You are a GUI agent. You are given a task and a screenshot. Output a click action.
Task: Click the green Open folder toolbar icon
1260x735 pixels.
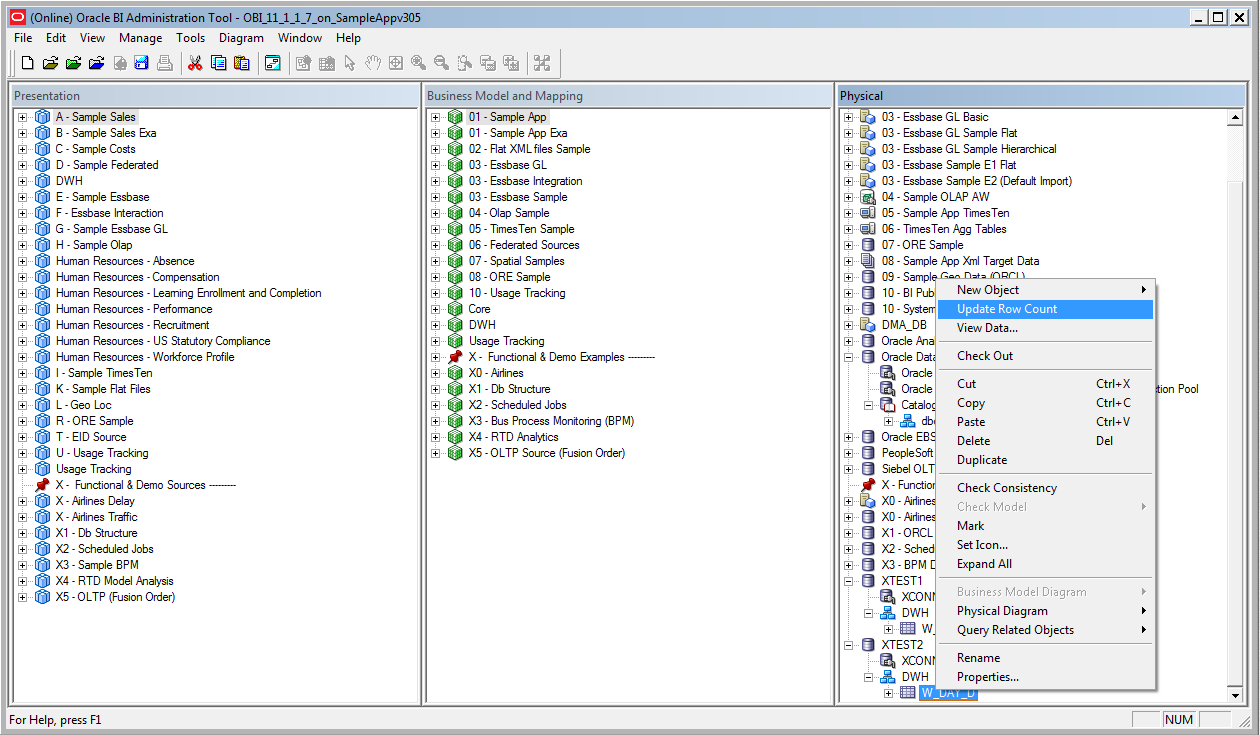coord(73,63)
